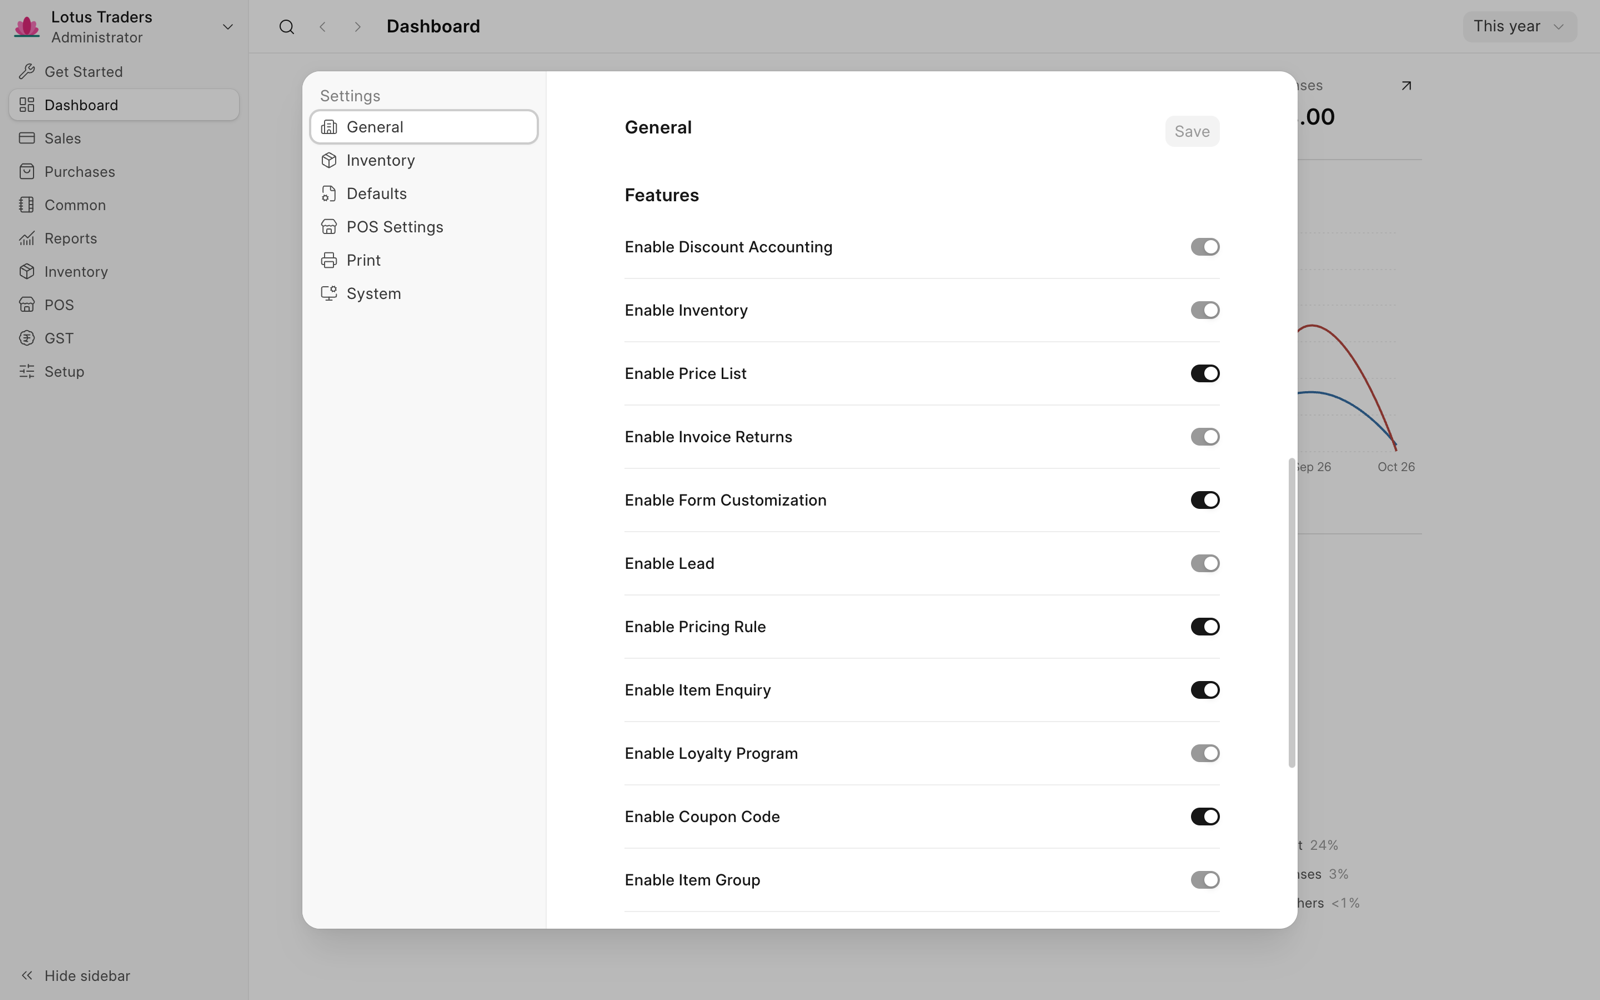Viewport: 1600px width, 1000px height.
Task: Expand the Lotus Traders company chevron
Action: (228, 27)
